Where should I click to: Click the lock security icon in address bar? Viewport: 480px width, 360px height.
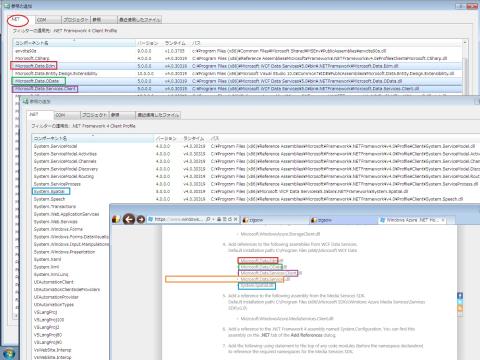tap(219, 219)
